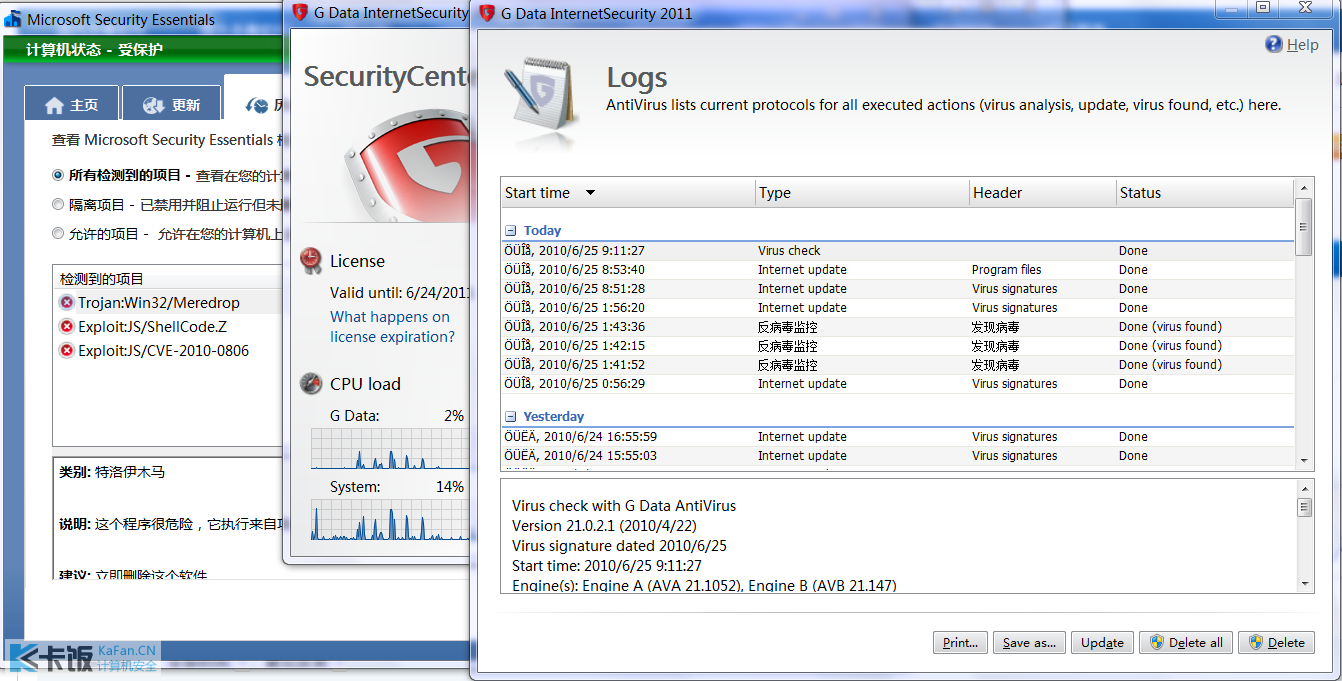Click the Save as... button
The width and height of the screenshot is (1342, 681).
[1029, 643]
